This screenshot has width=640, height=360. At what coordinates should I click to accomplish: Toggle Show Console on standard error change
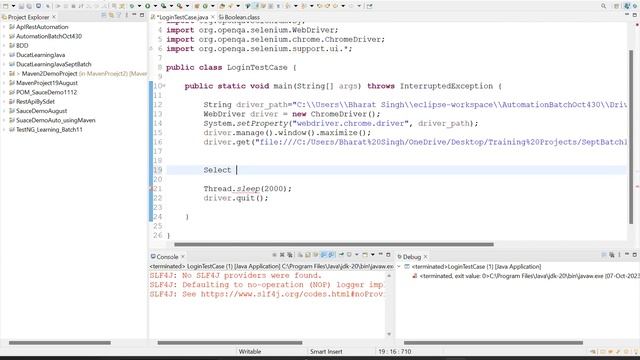coord(331,255)
